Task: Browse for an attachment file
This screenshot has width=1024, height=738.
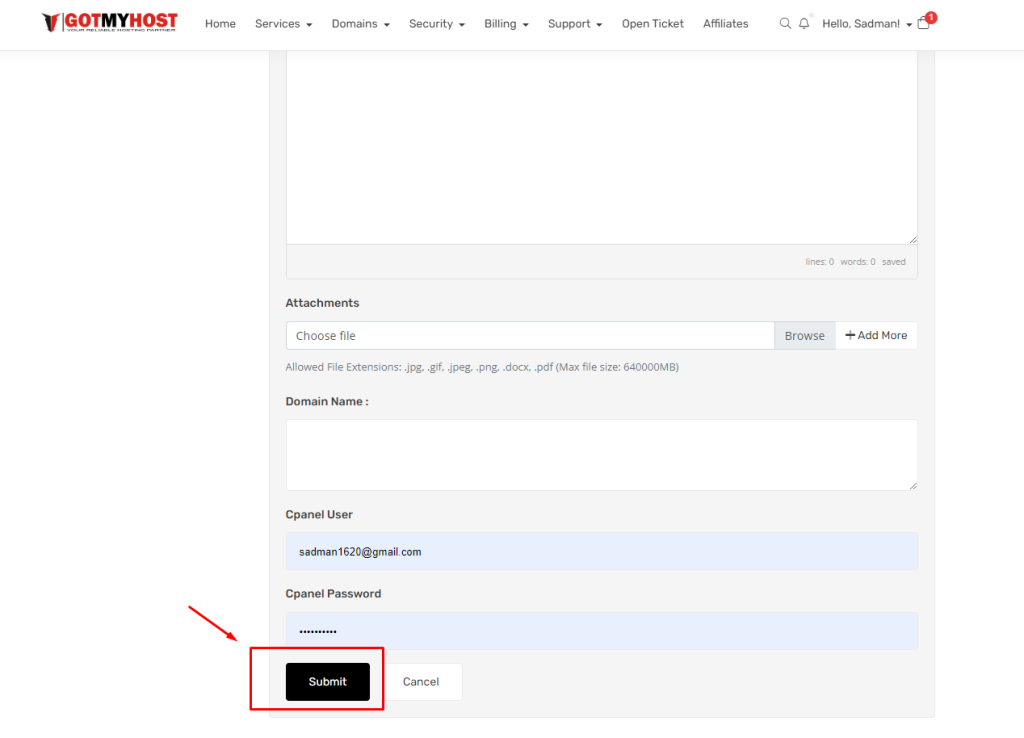Action: click(x=804, y=335)
